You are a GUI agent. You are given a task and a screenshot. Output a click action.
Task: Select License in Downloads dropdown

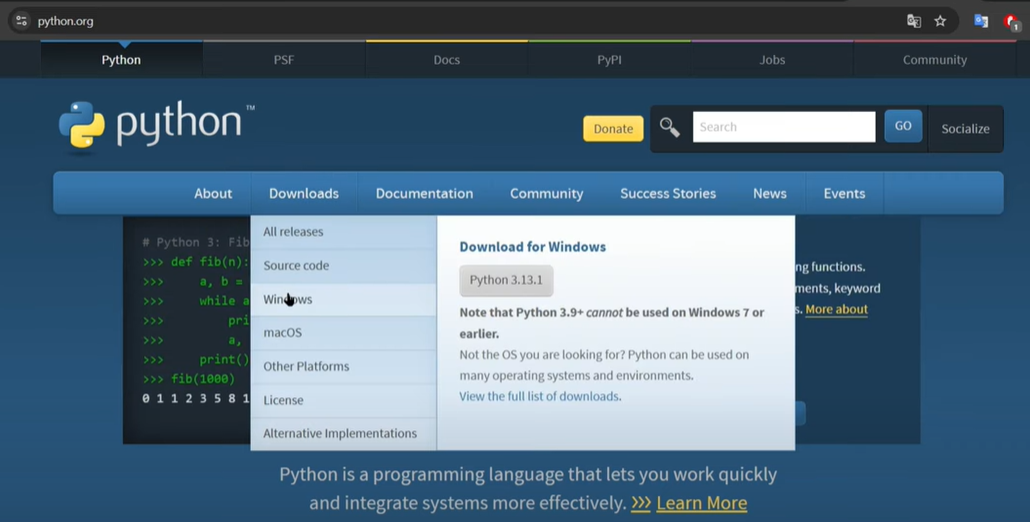[x=344, y=400]
